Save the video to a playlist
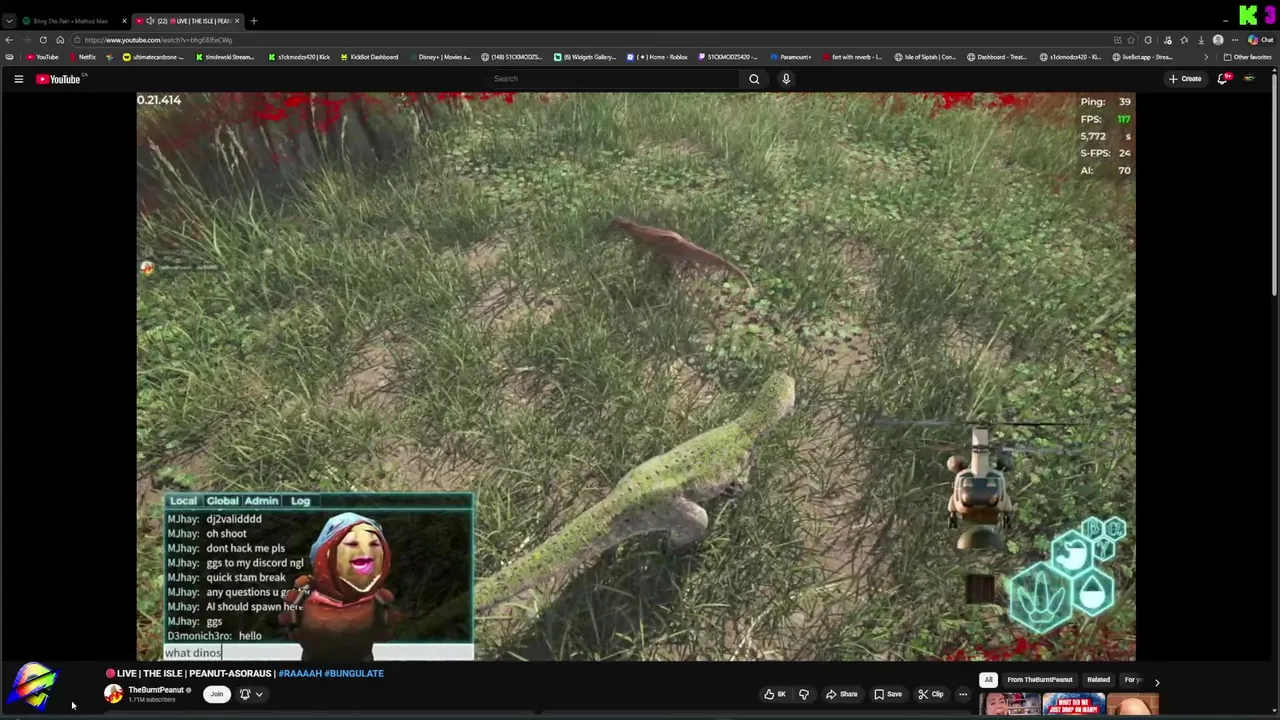Viewport: 1280px width, 720px height. (x=888, y=694)
